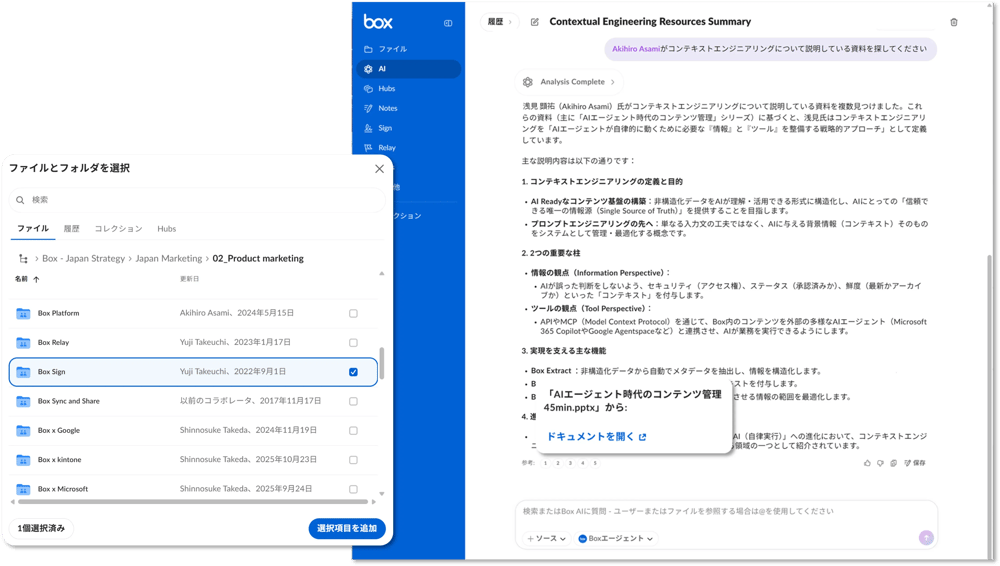Click the Box AI question input field
Screen dimensions: 1000x566
(726, 512)
